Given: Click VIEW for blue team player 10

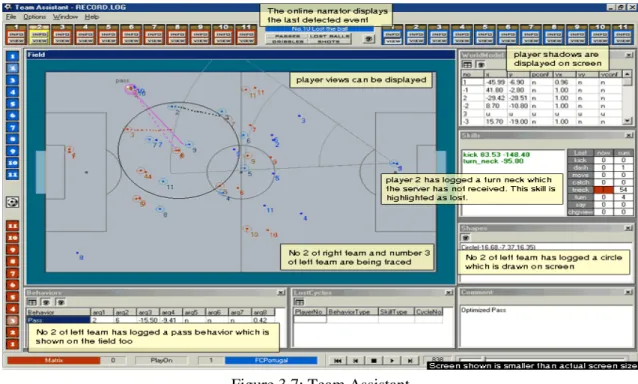Looking at the screenshot, I should (x=600, y=40).
